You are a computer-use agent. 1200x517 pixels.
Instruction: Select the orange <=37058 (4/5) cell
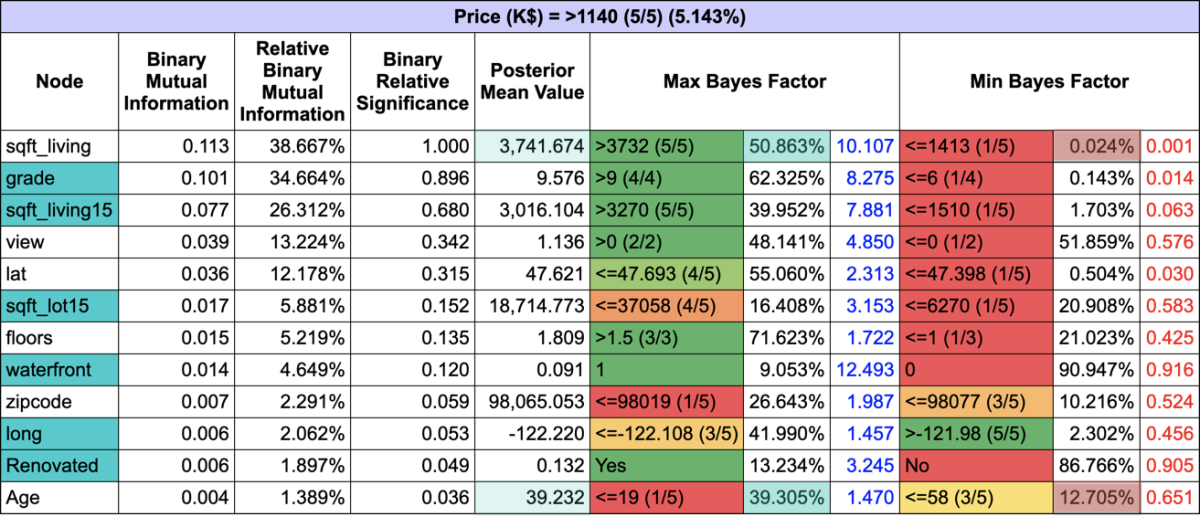pos(666,305)
